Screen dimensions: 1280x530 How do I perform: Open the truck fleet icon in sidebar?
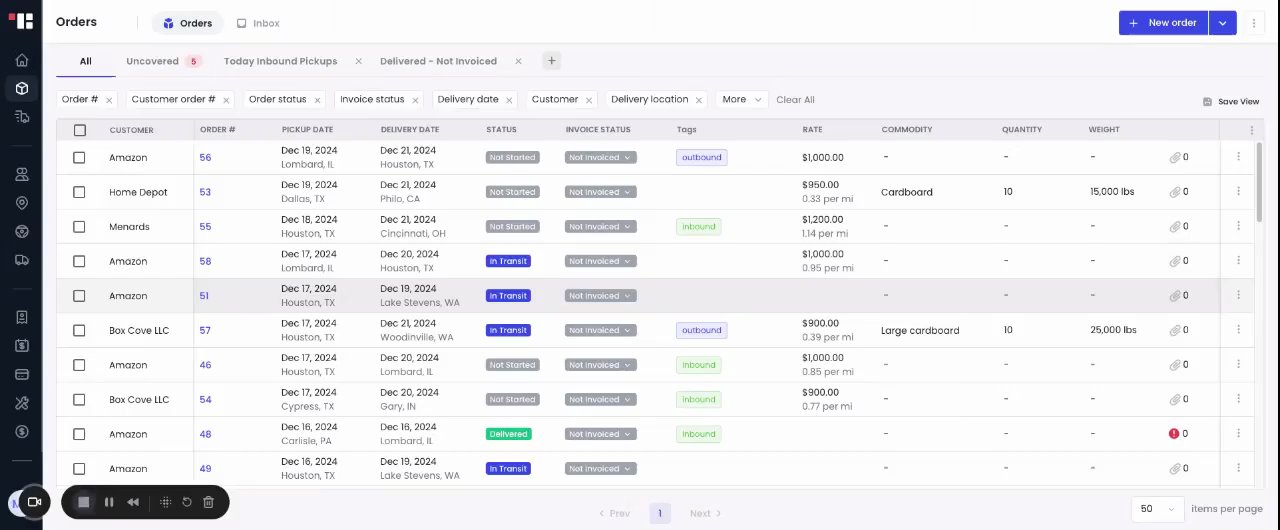tap(22, 260)
